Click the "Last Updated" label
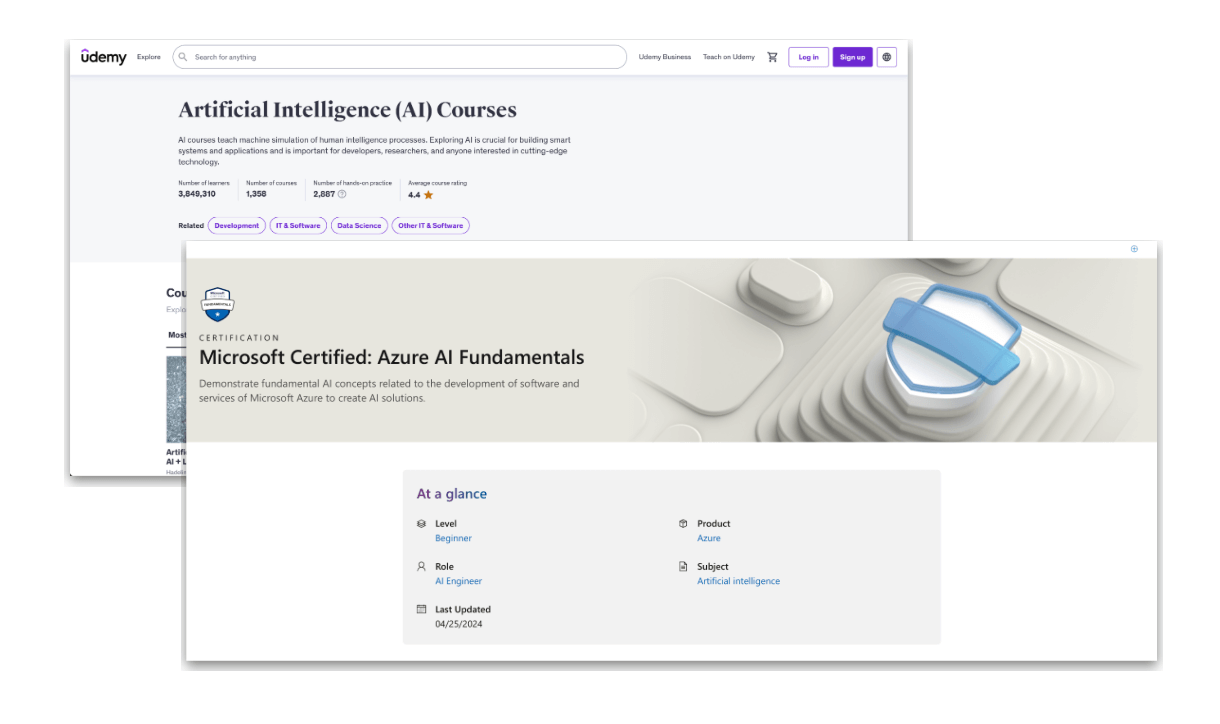 463,609
